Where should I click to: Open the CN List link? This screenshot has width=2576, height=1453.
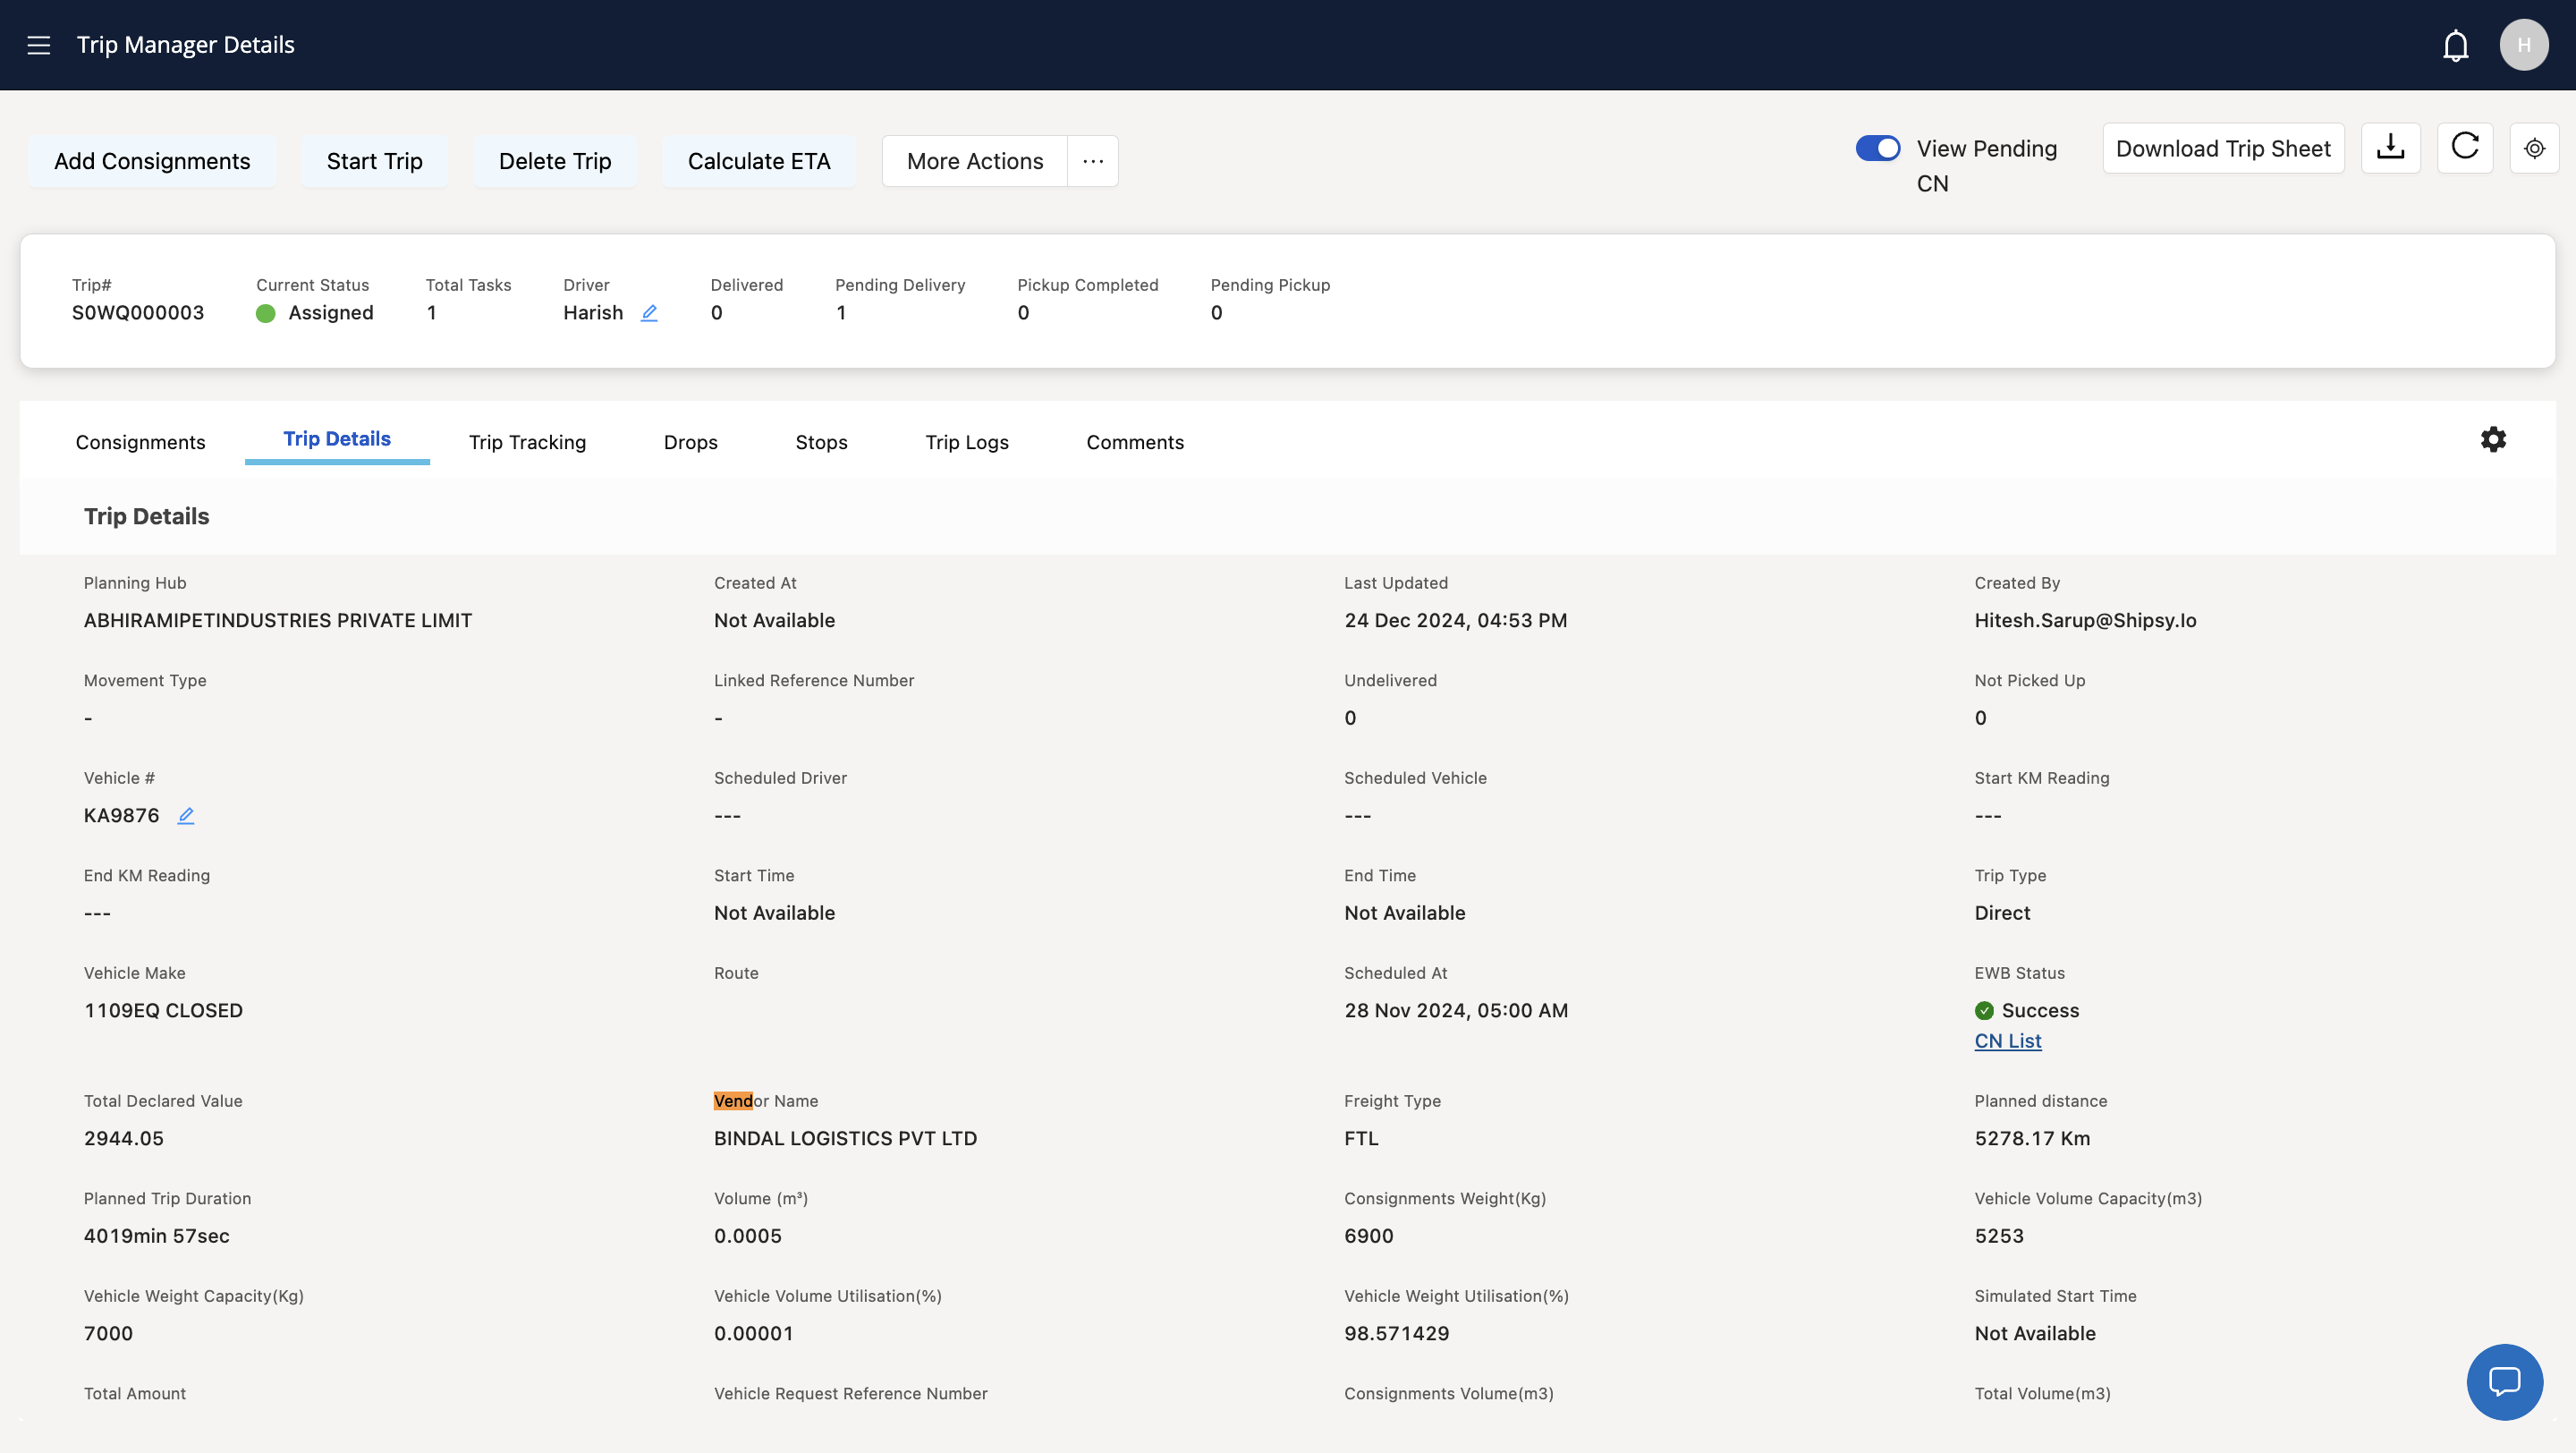[2007, 1041]
